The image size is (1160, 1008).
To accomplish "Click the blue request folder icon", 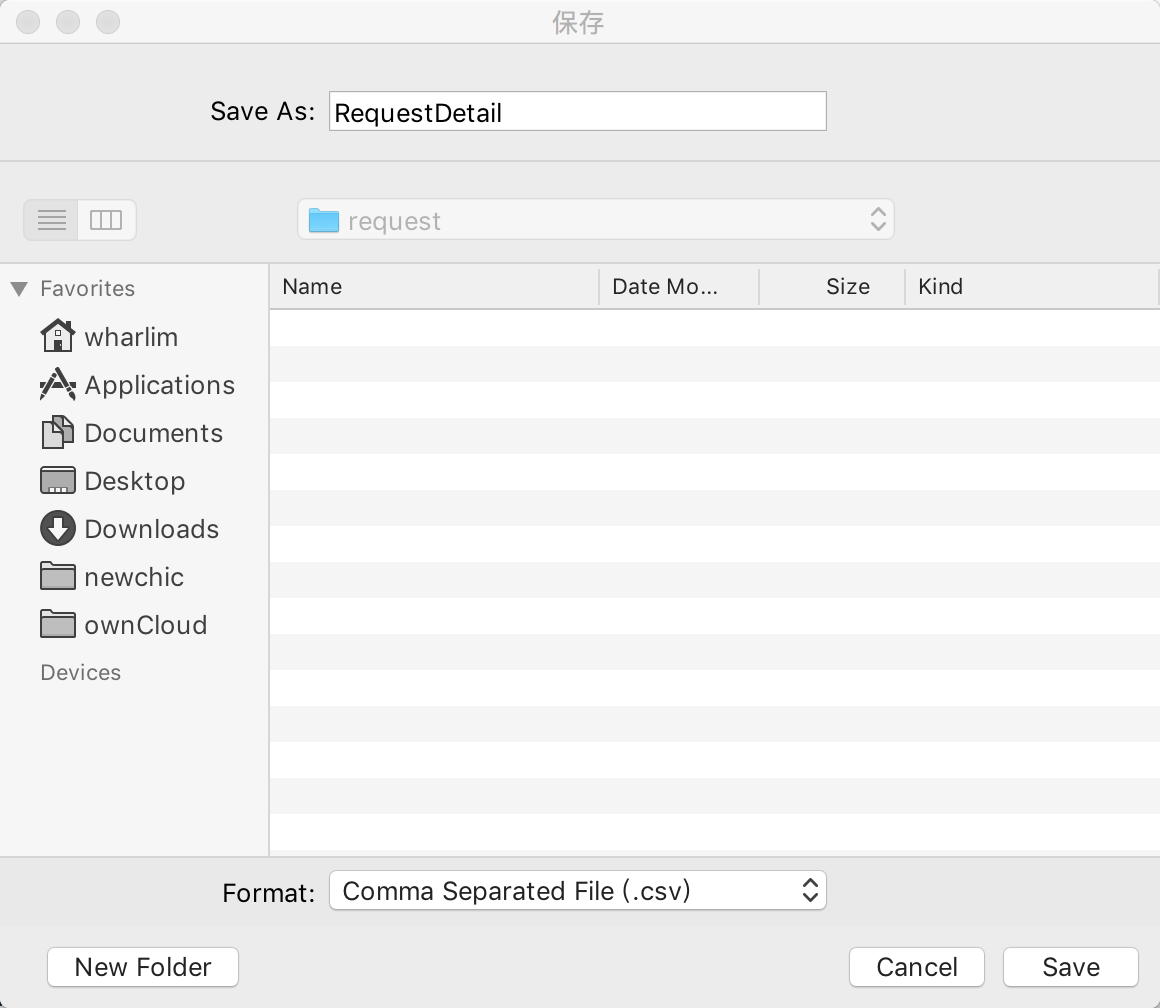I will point(323,220).
